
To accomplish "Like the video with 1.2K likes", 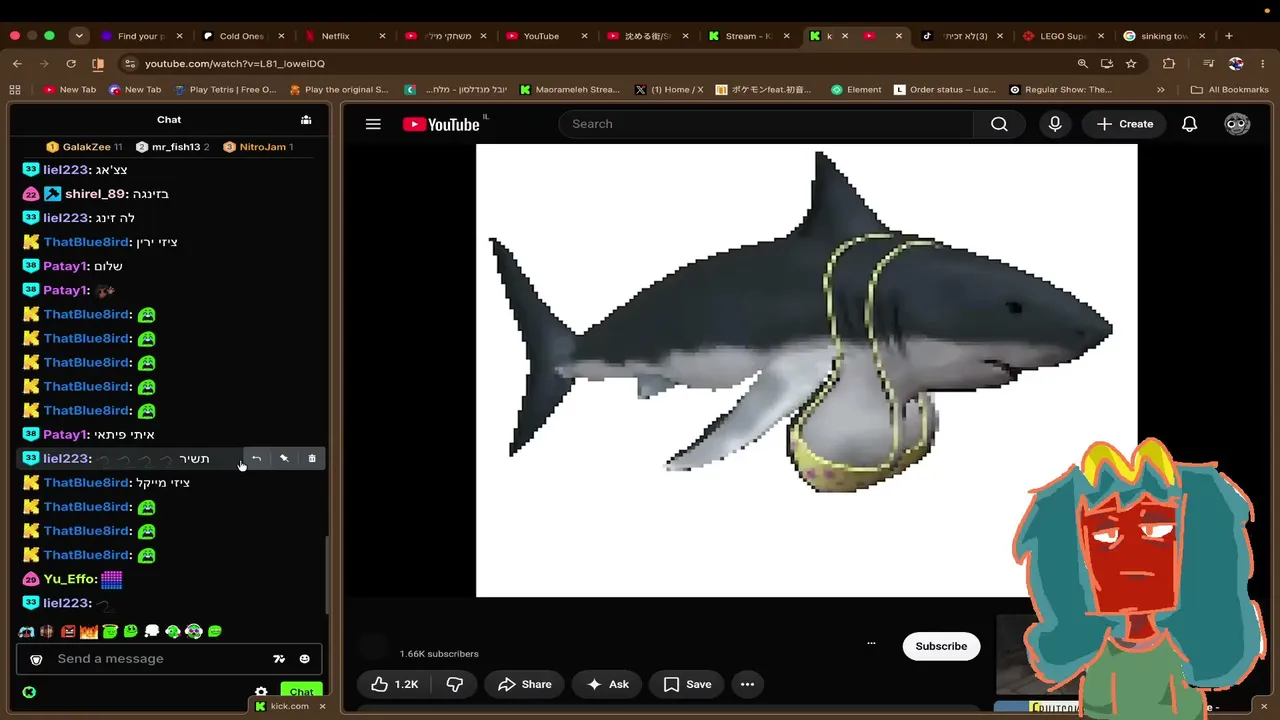I will click(394, 684).
